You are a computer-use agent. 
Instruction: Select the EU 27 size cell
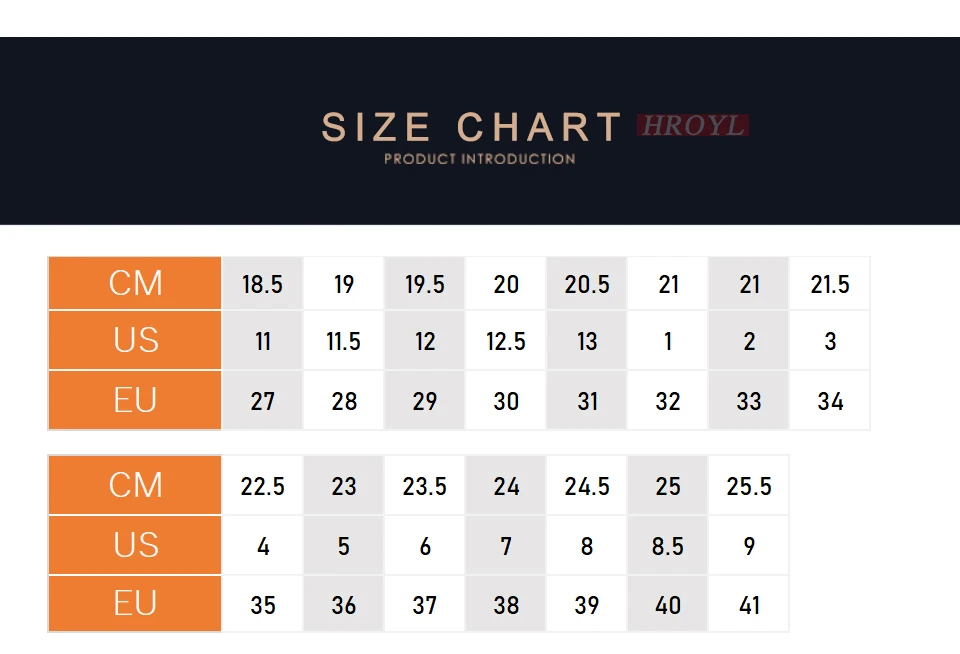click(x=262, y=400)
